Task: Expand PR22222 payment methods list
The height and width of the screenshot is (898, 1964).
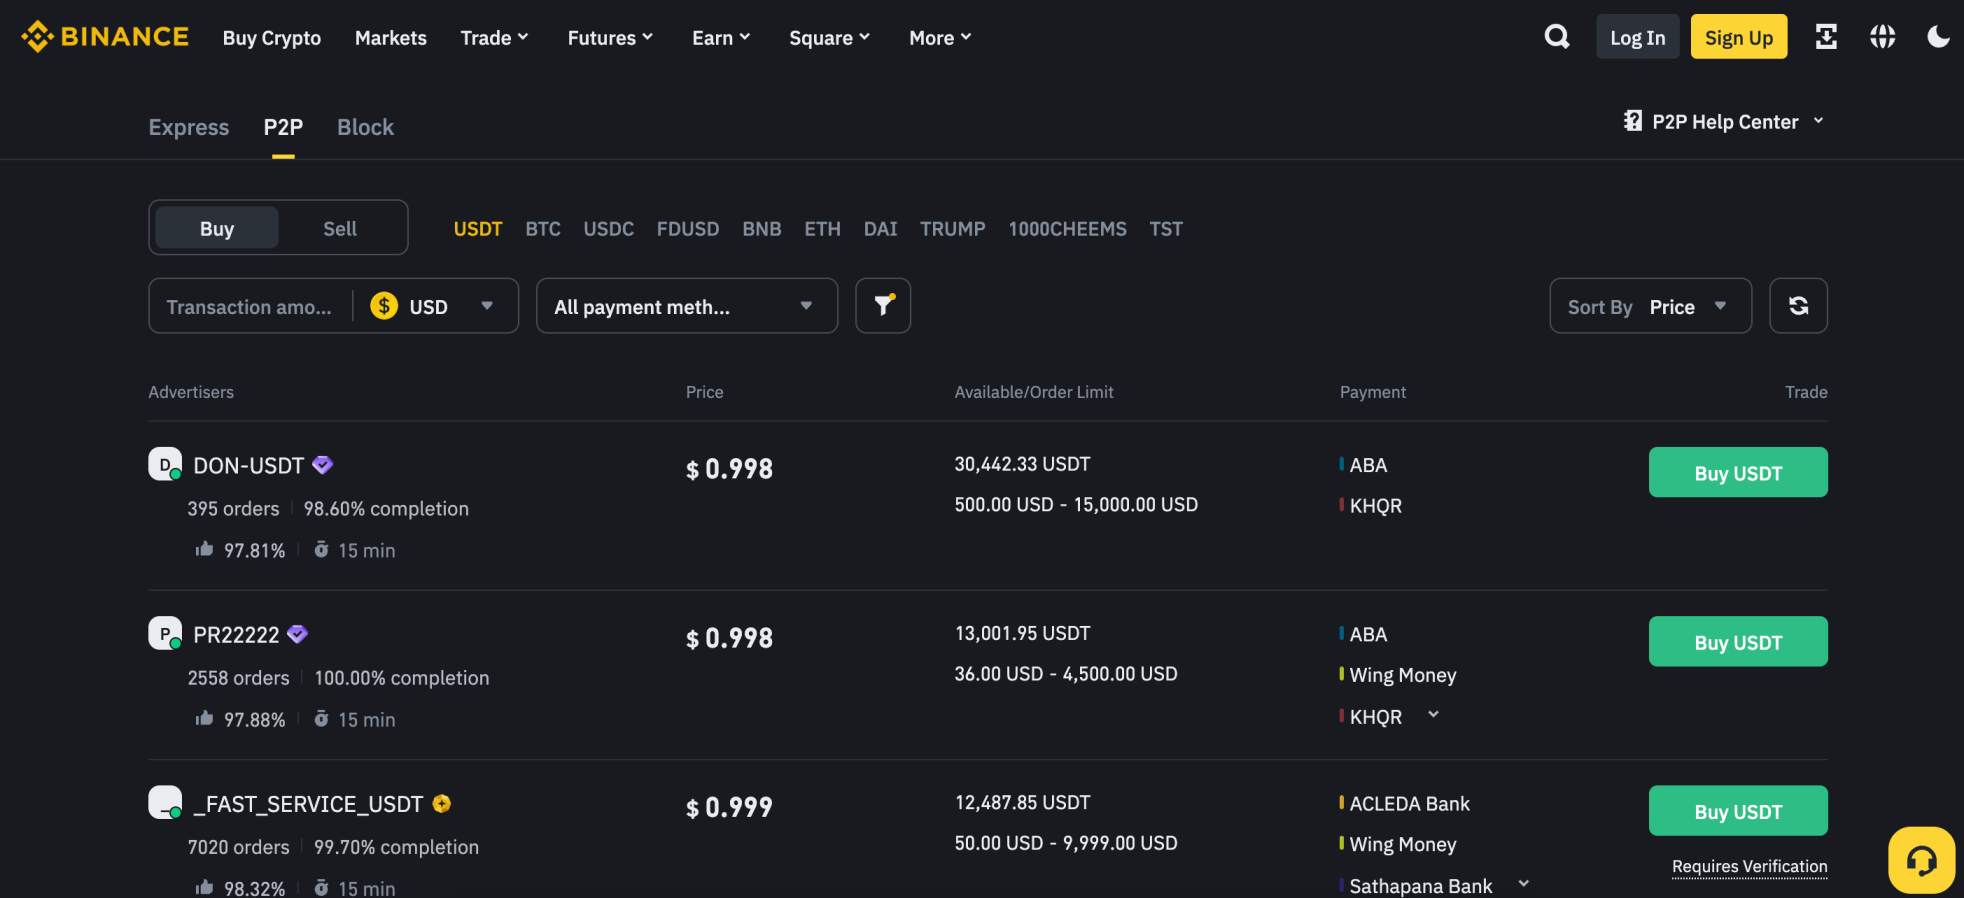Action: (x=1433, y=715)
